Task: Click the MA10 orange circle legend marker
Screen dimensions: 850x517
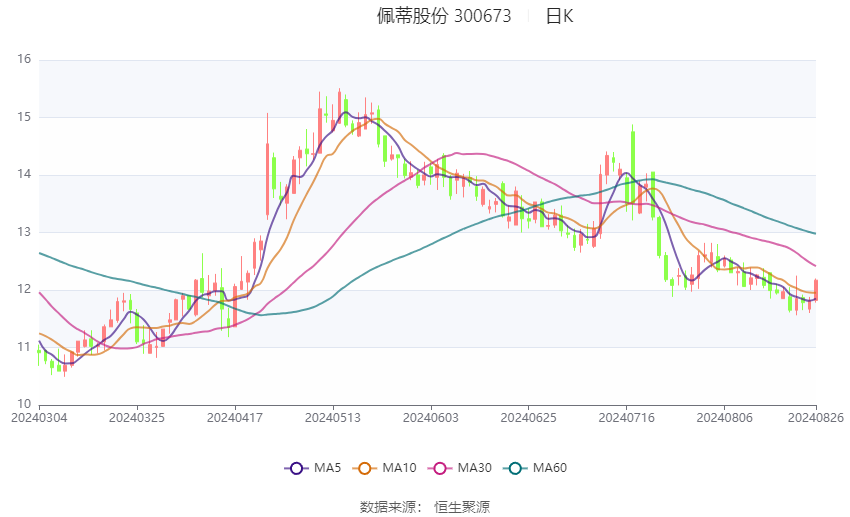Action: point(364,468)
